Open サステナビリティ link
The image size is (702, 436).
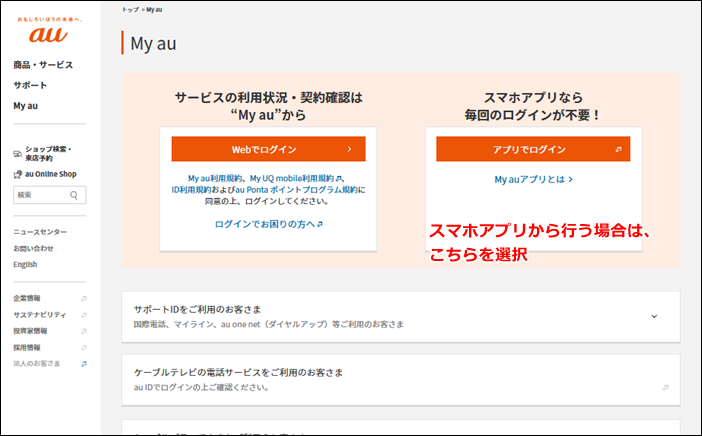point(39,315)
